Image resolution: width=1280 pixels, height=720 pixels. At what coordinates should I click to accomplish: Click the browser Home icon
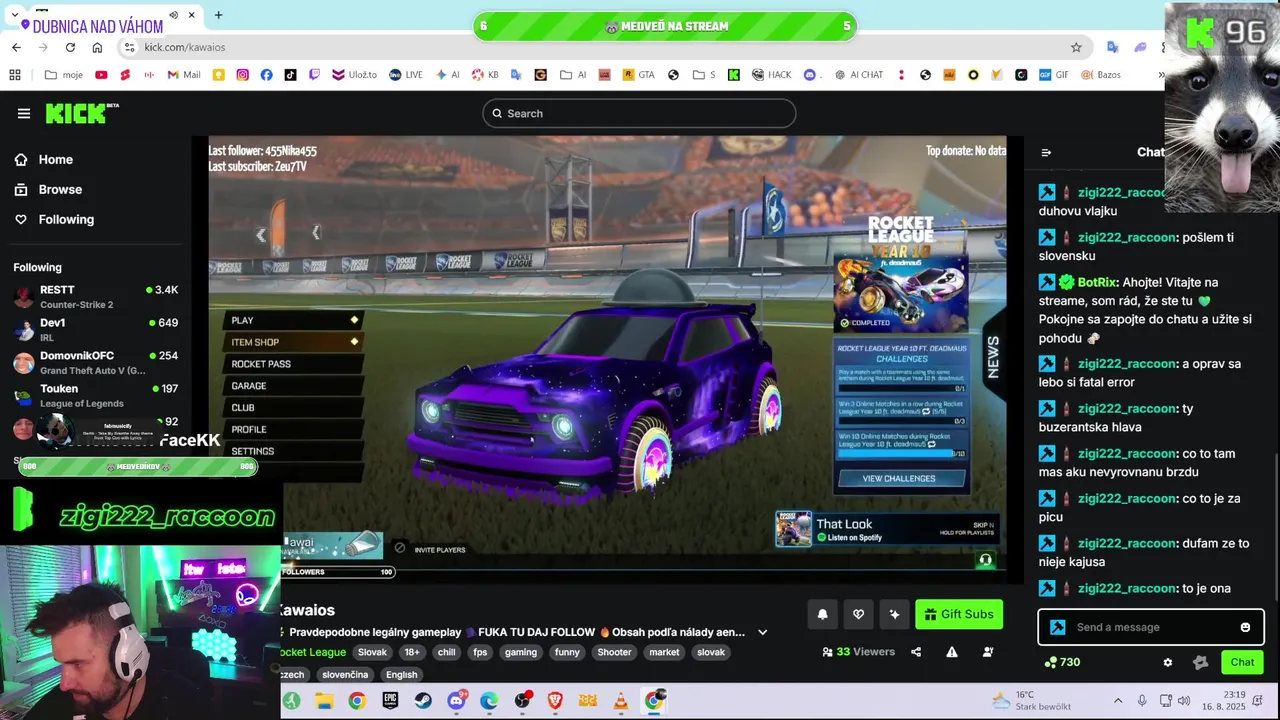point(97,47)
